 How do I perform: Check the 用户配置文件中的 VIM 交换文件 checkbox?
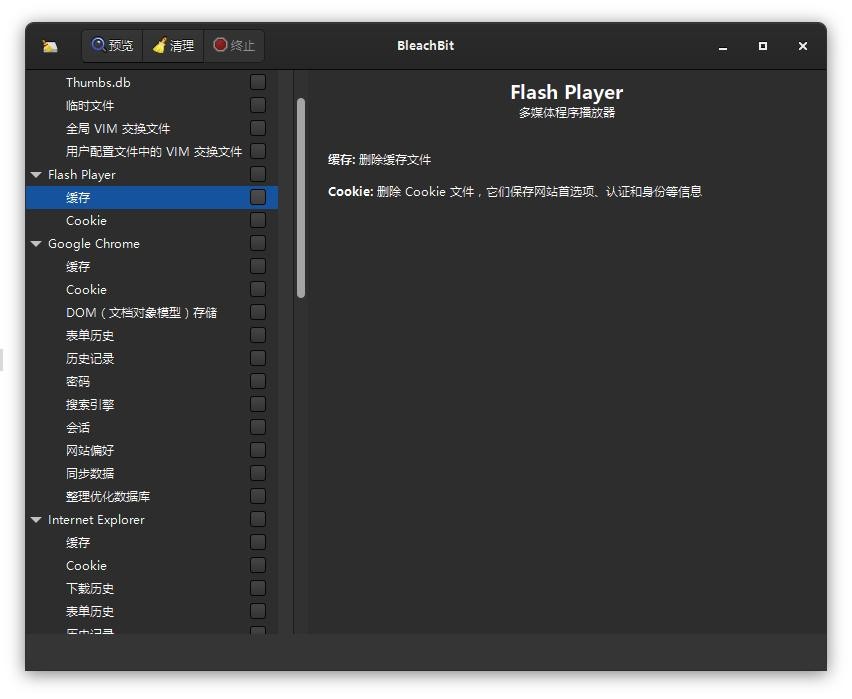258,152
